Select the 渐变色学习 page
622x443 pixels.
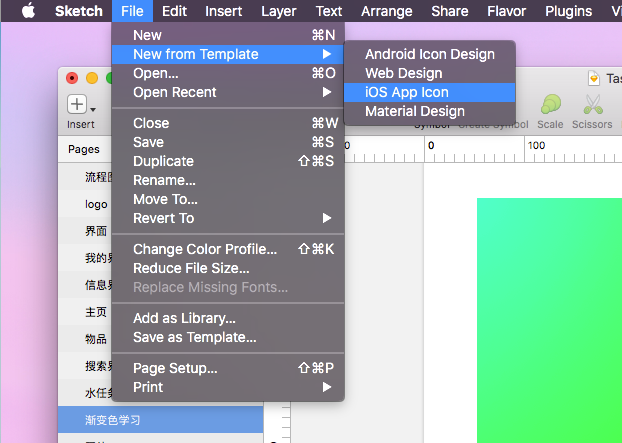tap(161, 420)
